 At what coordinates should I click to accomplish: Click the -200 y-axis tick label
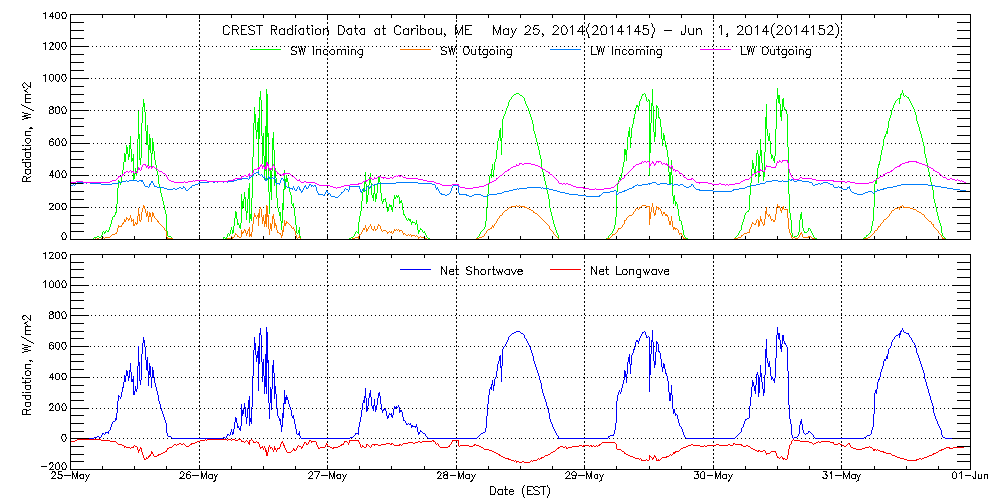pos(54,467)
